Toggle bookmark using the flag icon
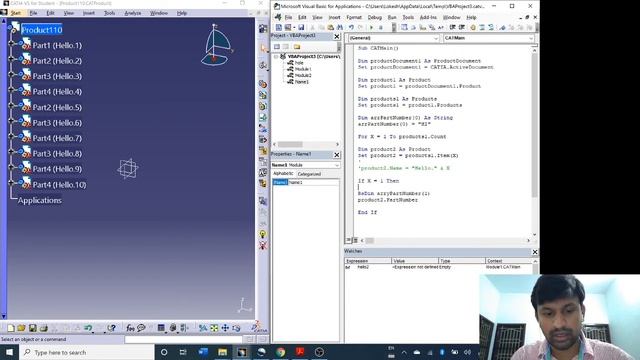Screen dimensions: 640x360 point(502,27)
